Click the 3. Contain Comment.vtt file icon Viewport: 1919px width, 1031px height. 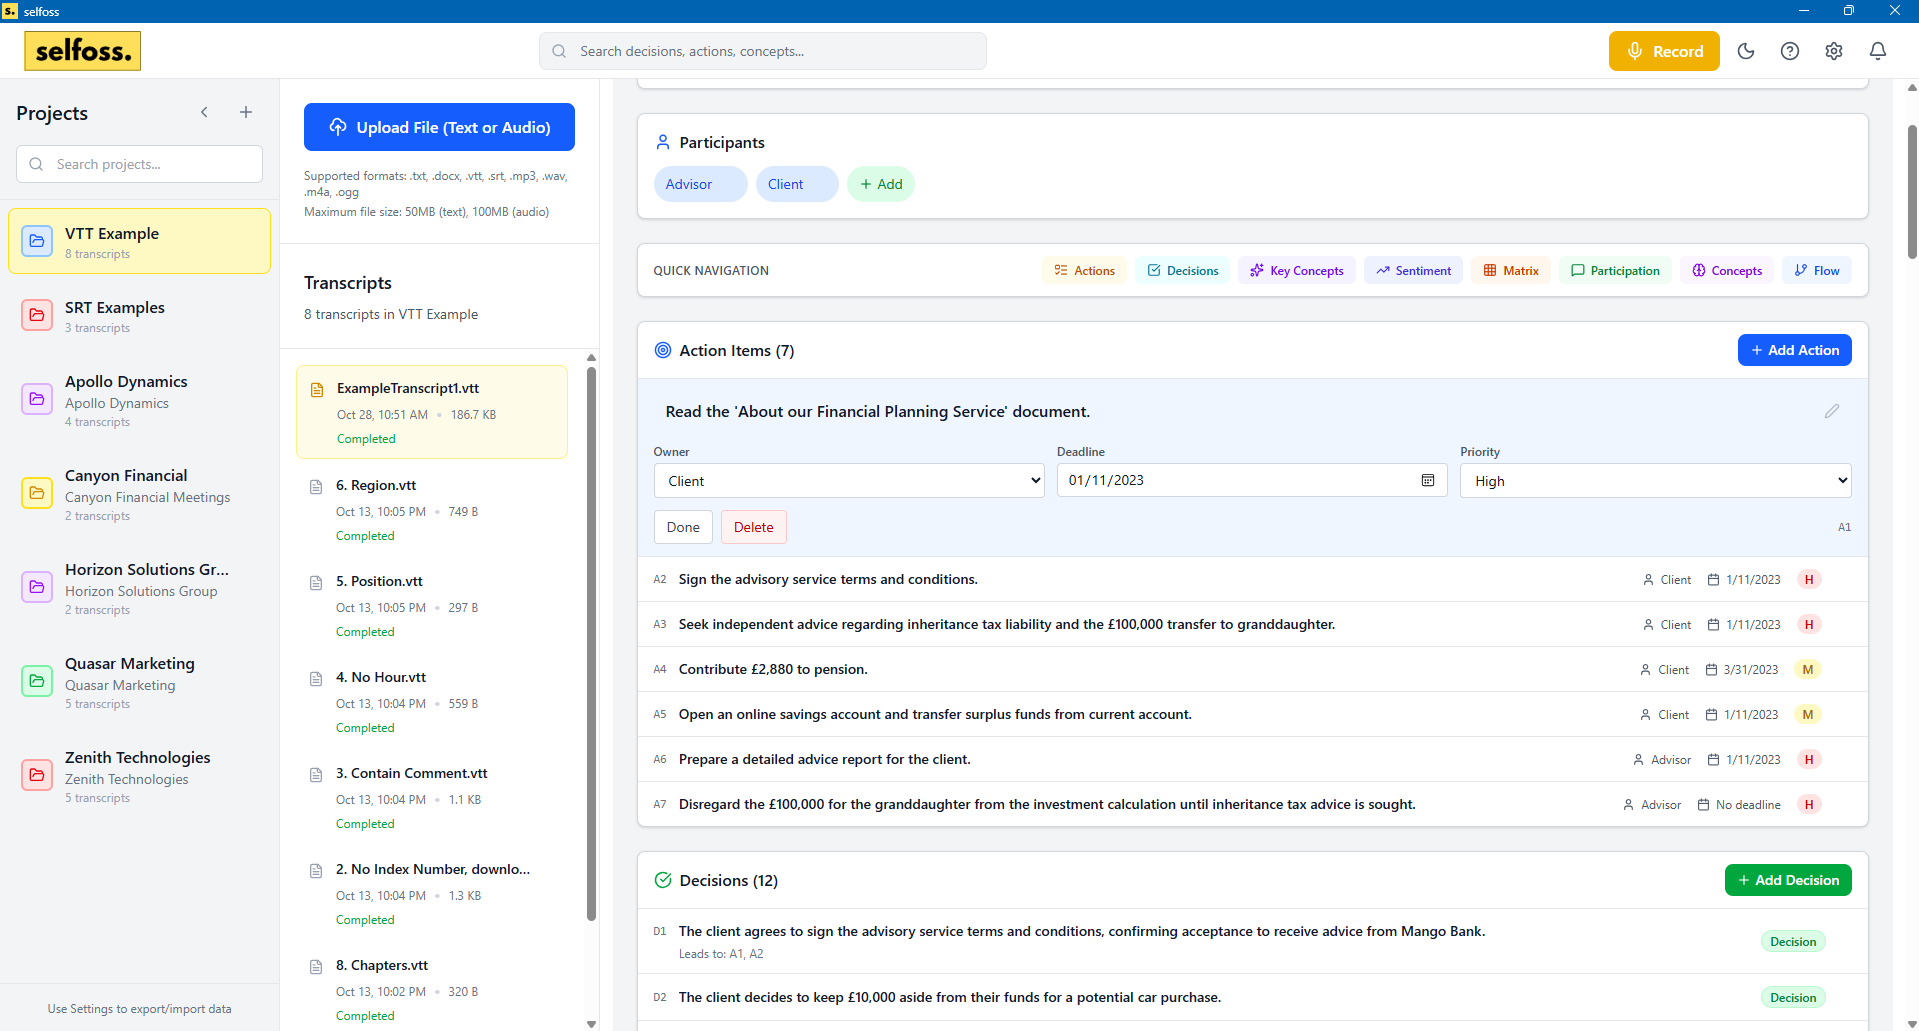coord(316,775)
